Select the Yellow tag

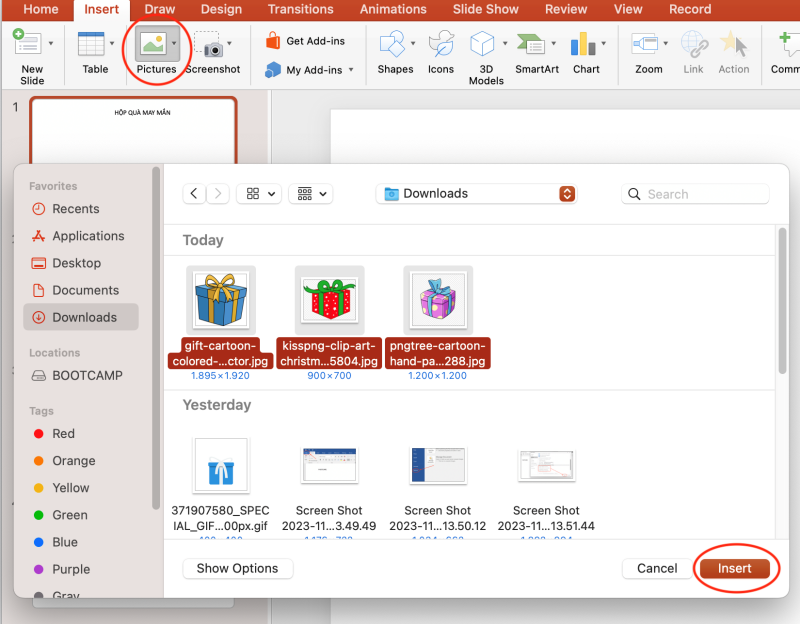click(81, 488)
